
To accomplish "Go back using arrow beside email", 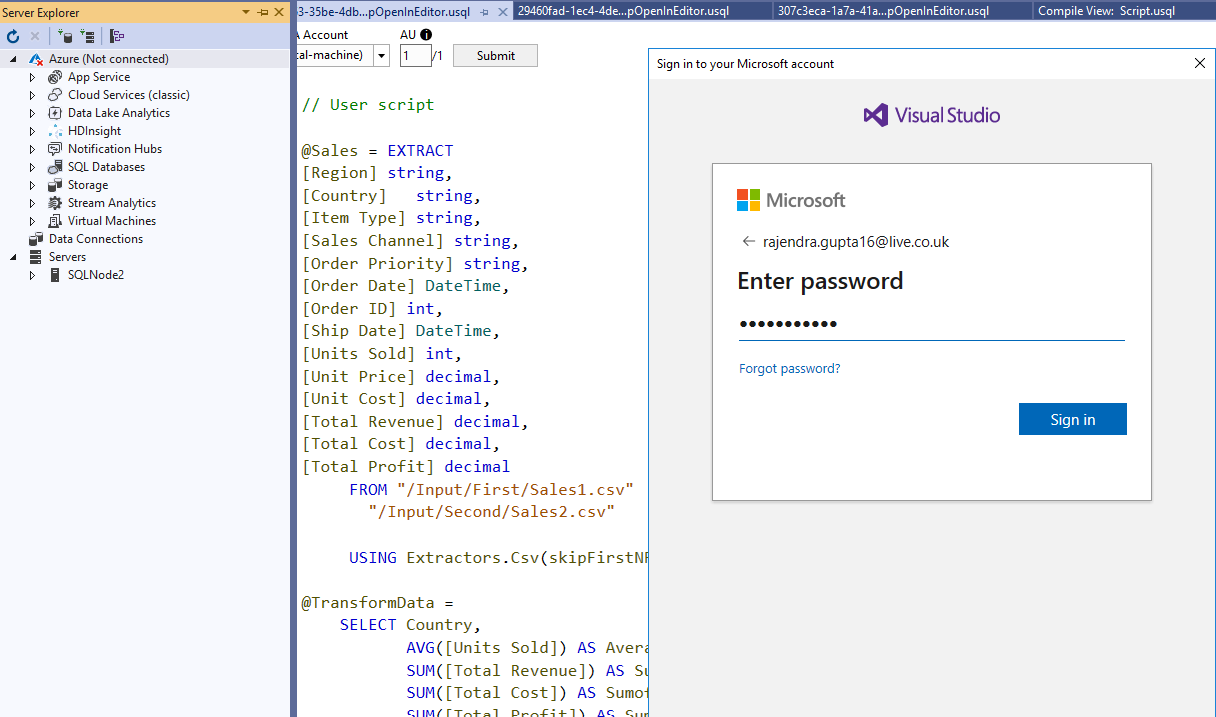I will point(748,242).
